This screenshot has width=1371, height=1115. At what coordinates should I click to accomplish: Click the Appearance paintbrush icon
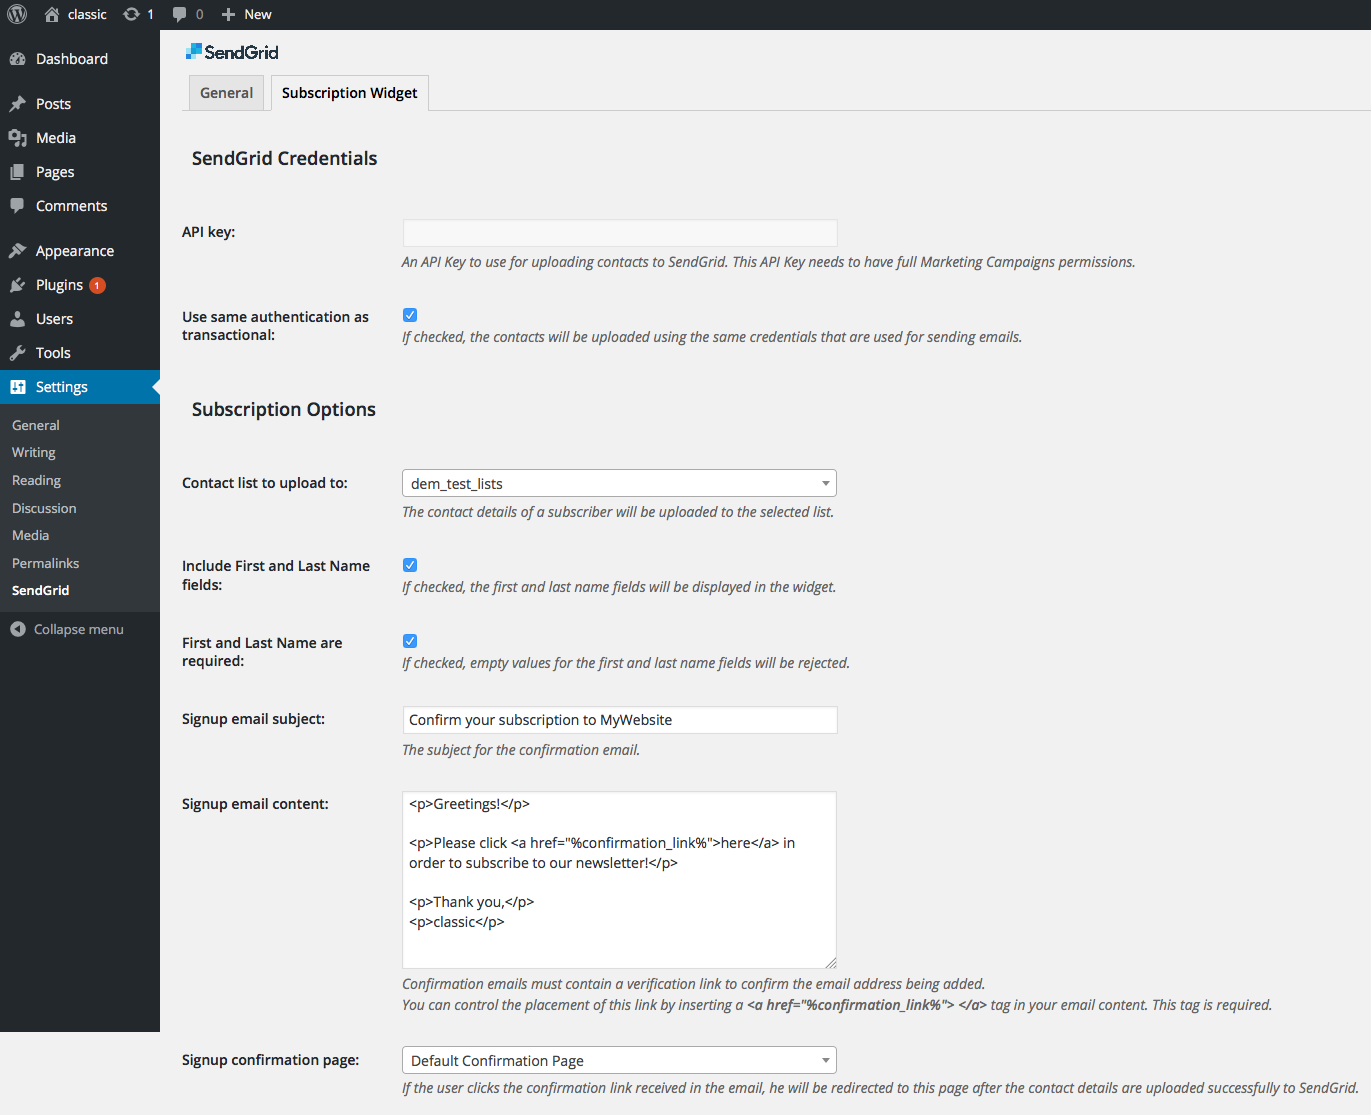17,251
